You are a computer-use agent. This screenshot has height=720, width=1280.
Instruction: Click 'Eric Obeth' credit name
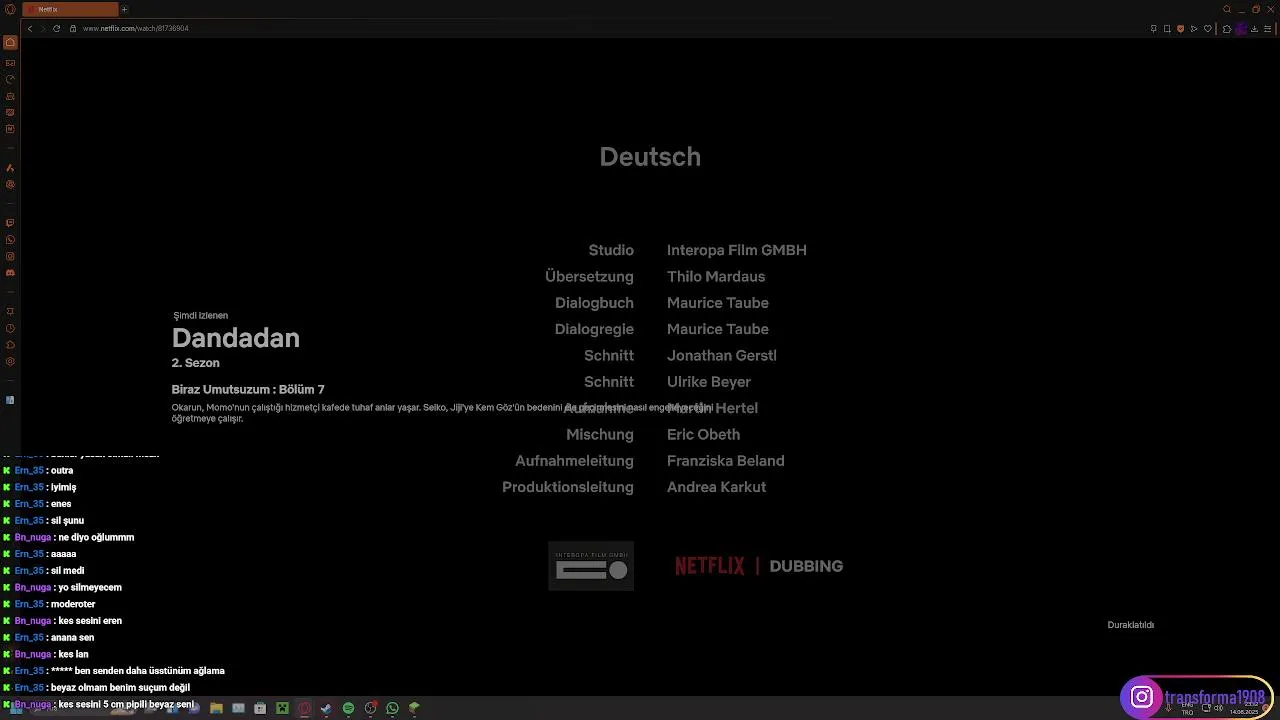point(704,435)
